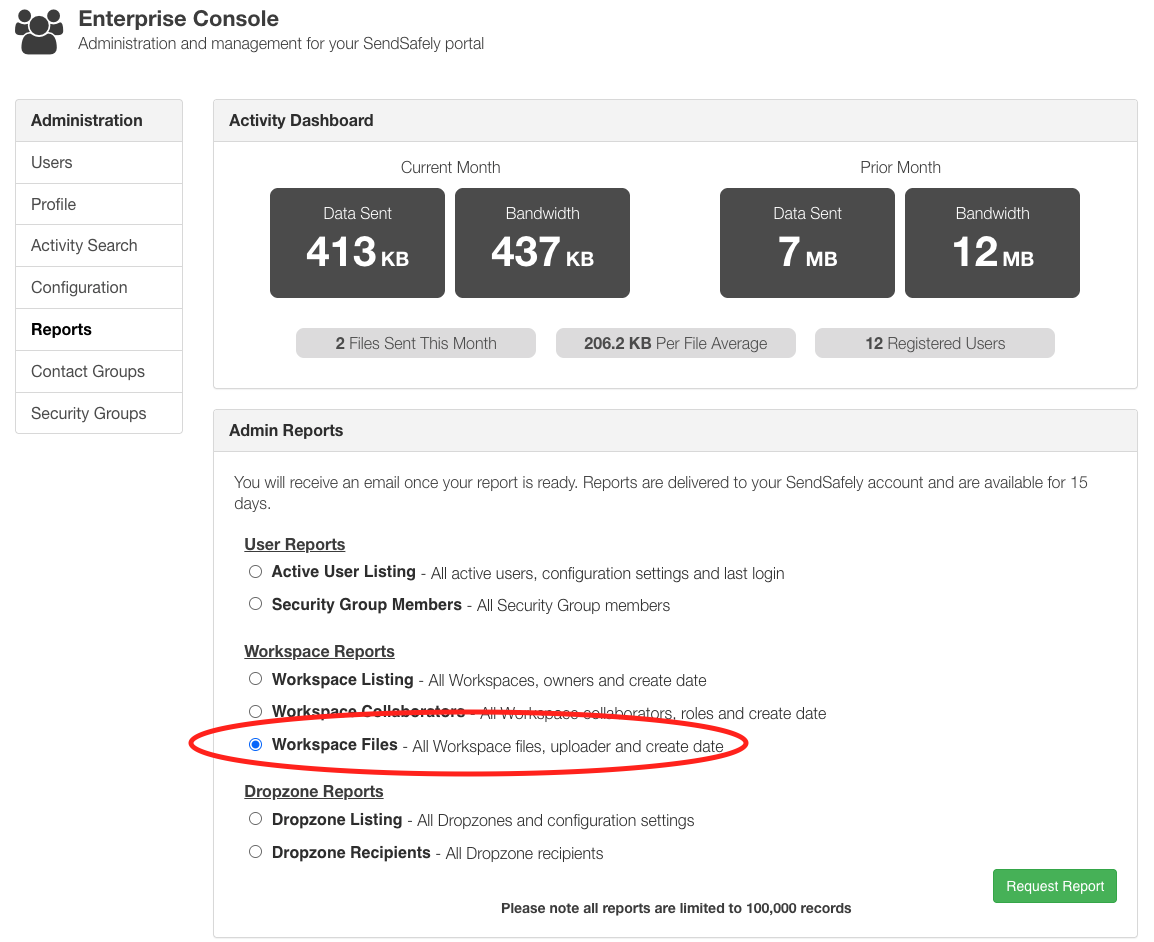Open Security Groups

tap(99, 414)
